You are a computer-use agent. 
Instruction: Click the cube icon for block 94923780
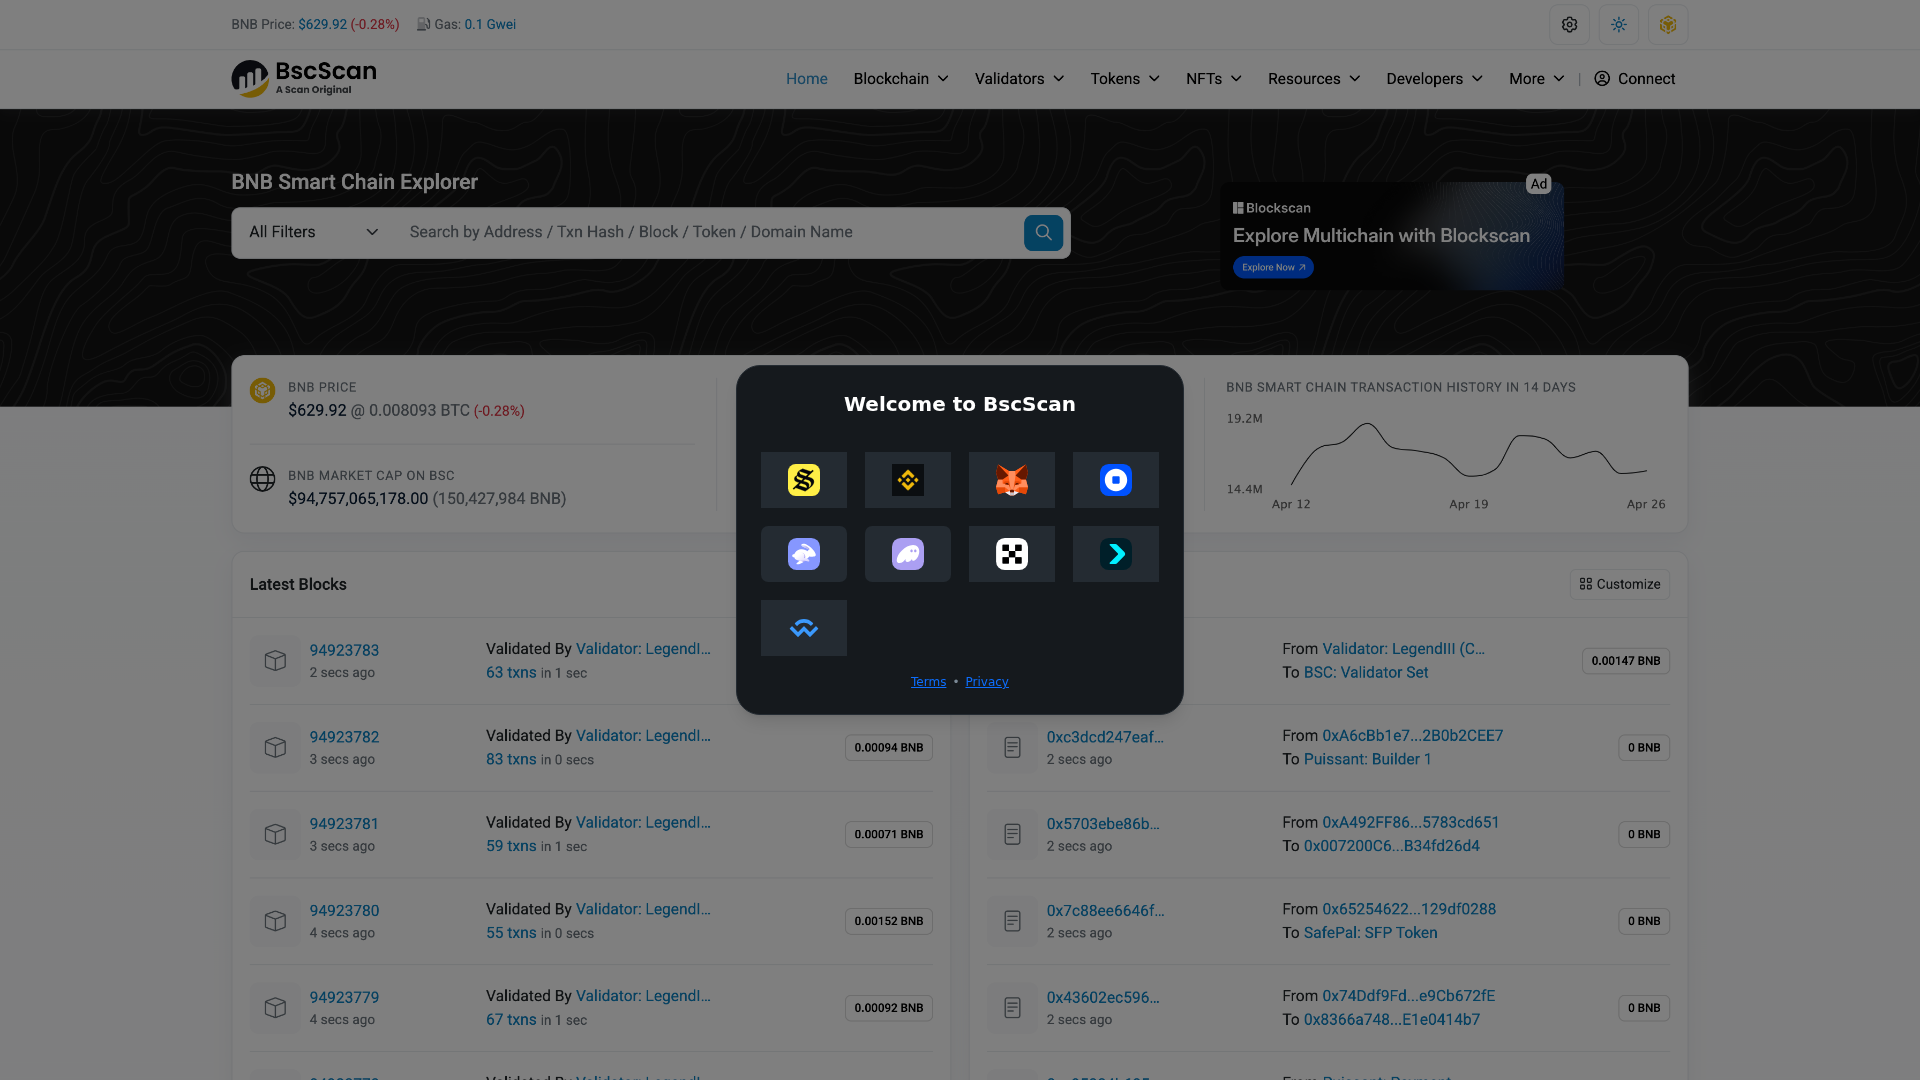pyautogui.click(x=275, y=921)
